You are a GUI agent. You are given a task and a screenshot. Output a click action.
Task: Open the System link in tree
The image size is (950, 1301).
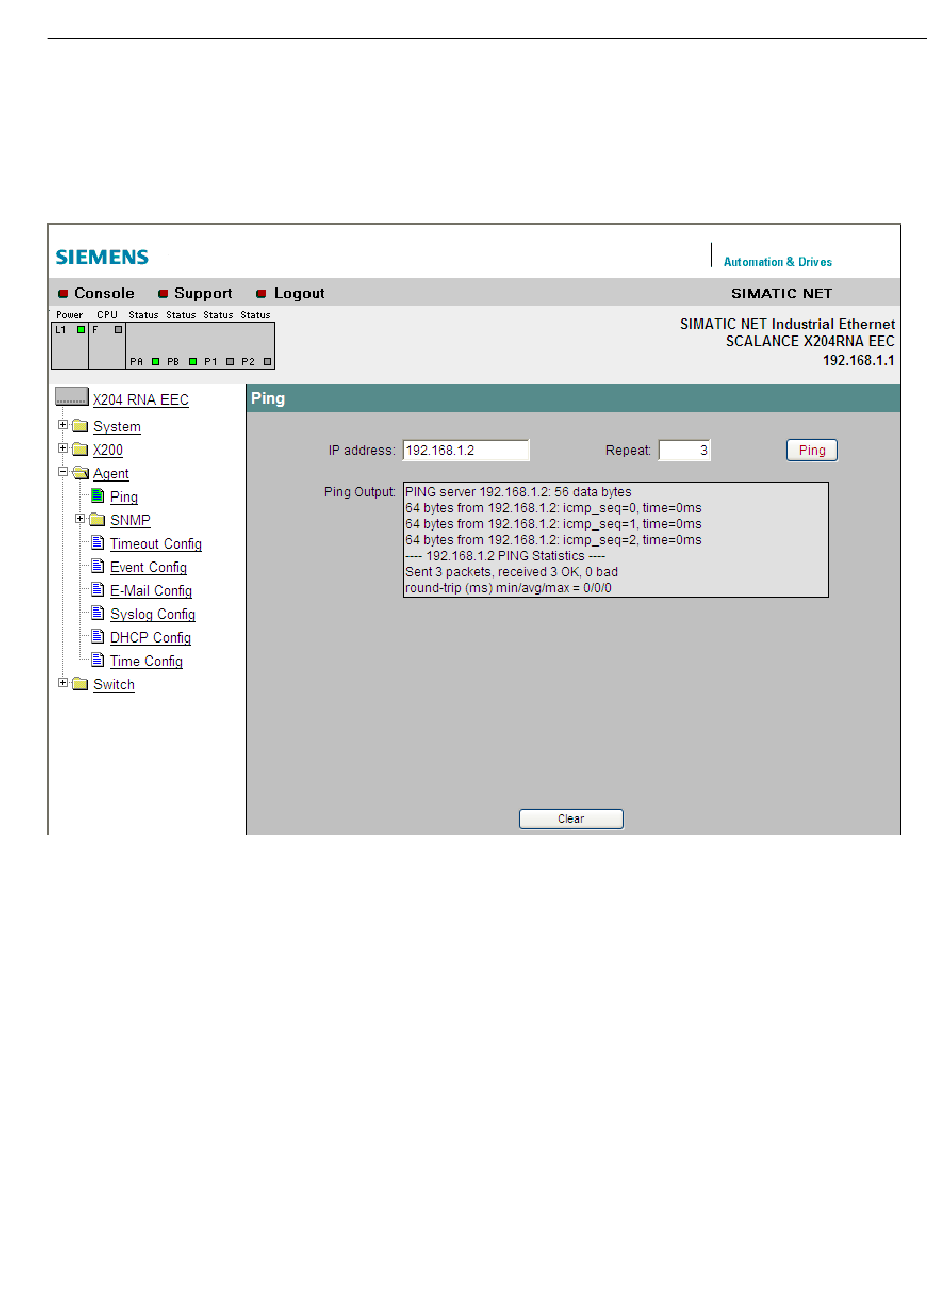point(117,427)
